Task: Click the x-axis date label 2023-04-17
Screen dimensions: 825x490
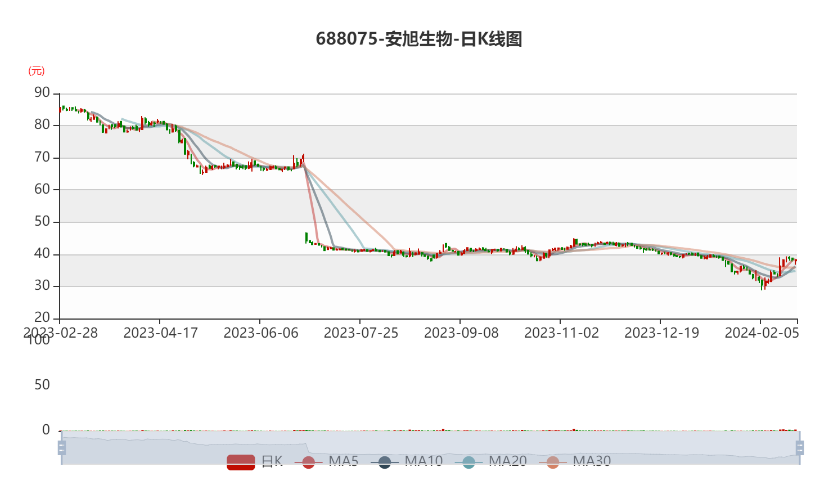Action: coord(160,333)
